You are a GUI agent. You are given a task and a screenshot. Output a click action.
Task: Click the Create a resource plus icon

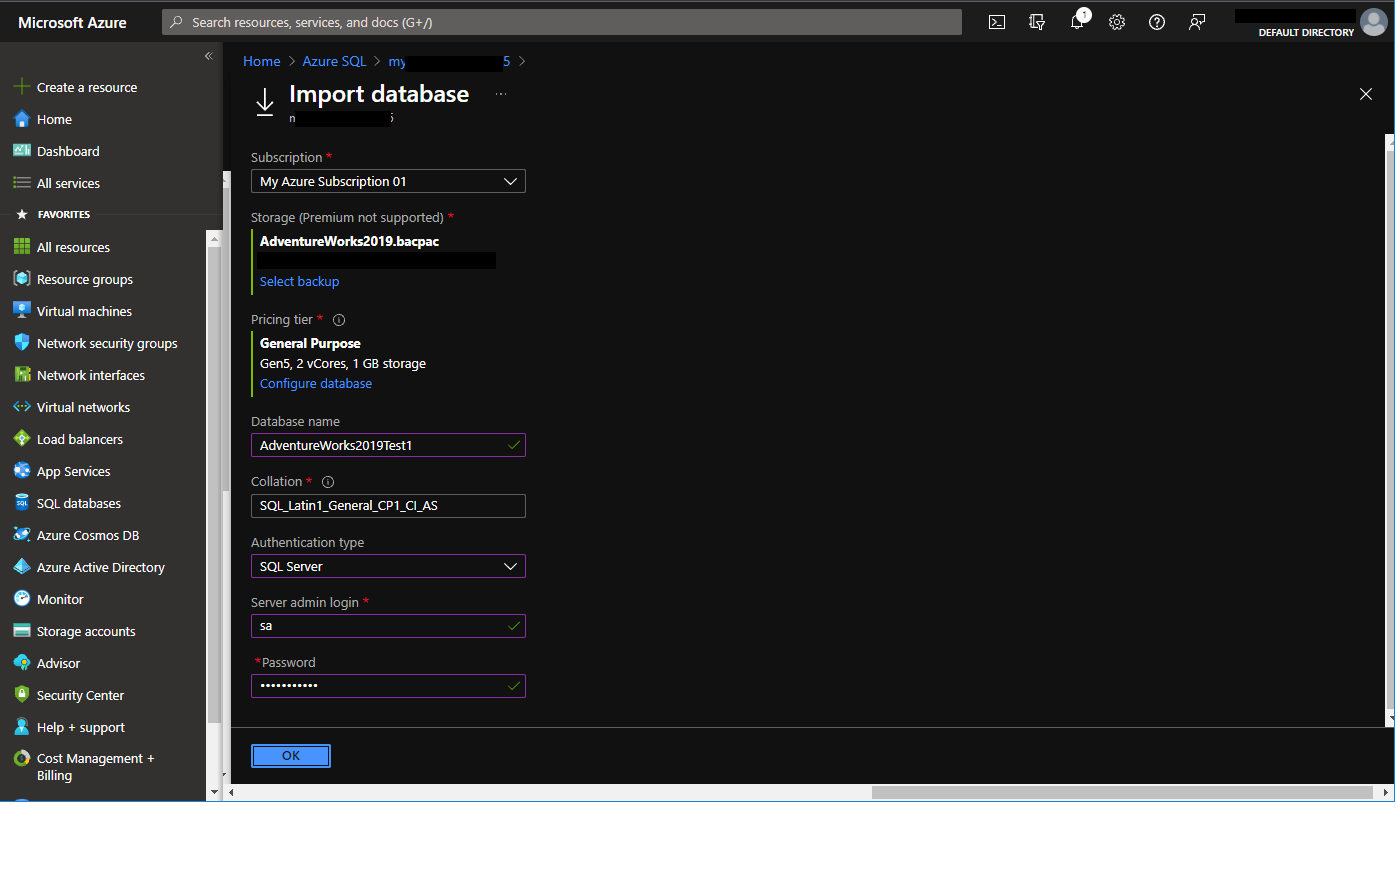tap(22, 87)
